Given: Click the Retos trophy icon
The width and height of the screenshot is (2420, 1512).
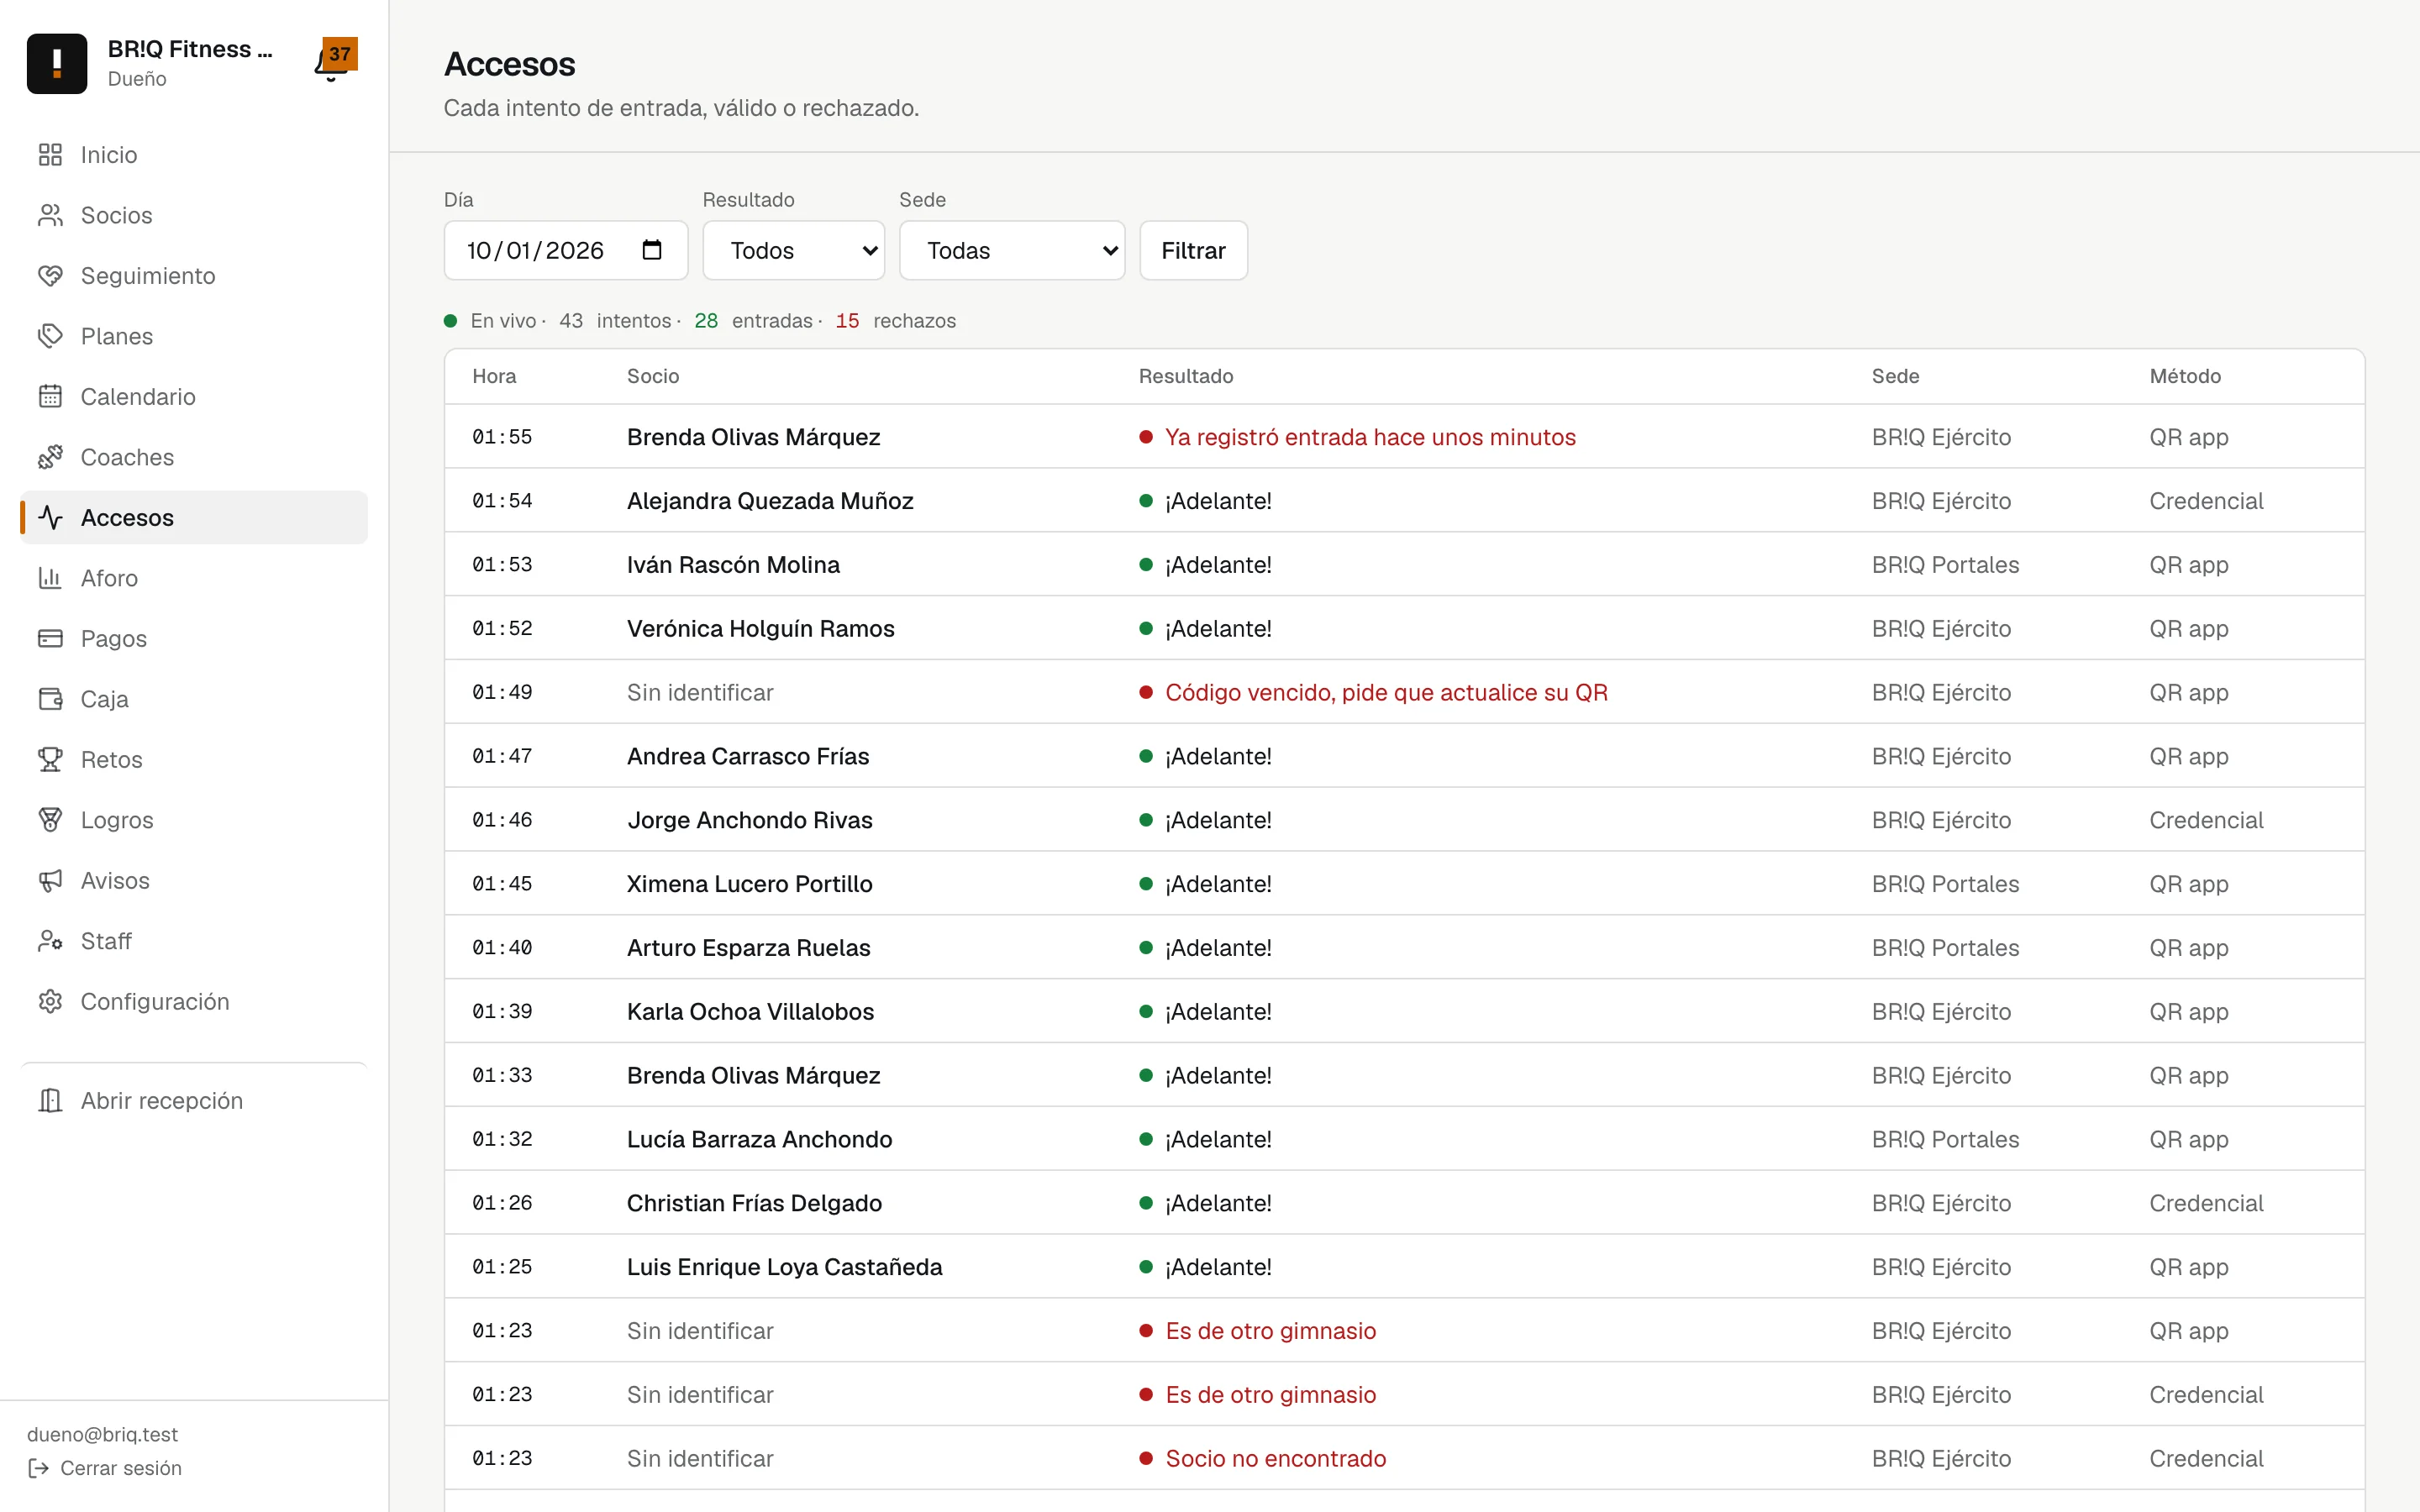Looking at the screenshot, I should [50, 760].
